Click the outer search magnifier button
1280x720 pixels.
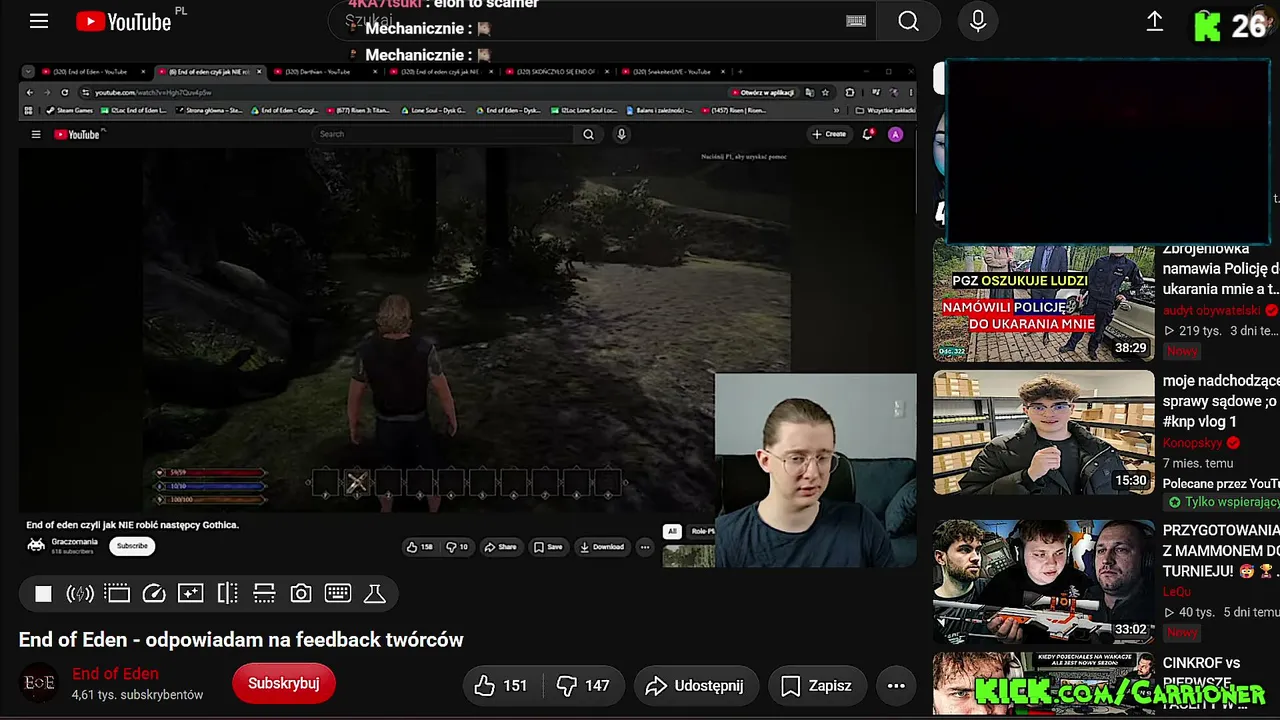(908, 21)
